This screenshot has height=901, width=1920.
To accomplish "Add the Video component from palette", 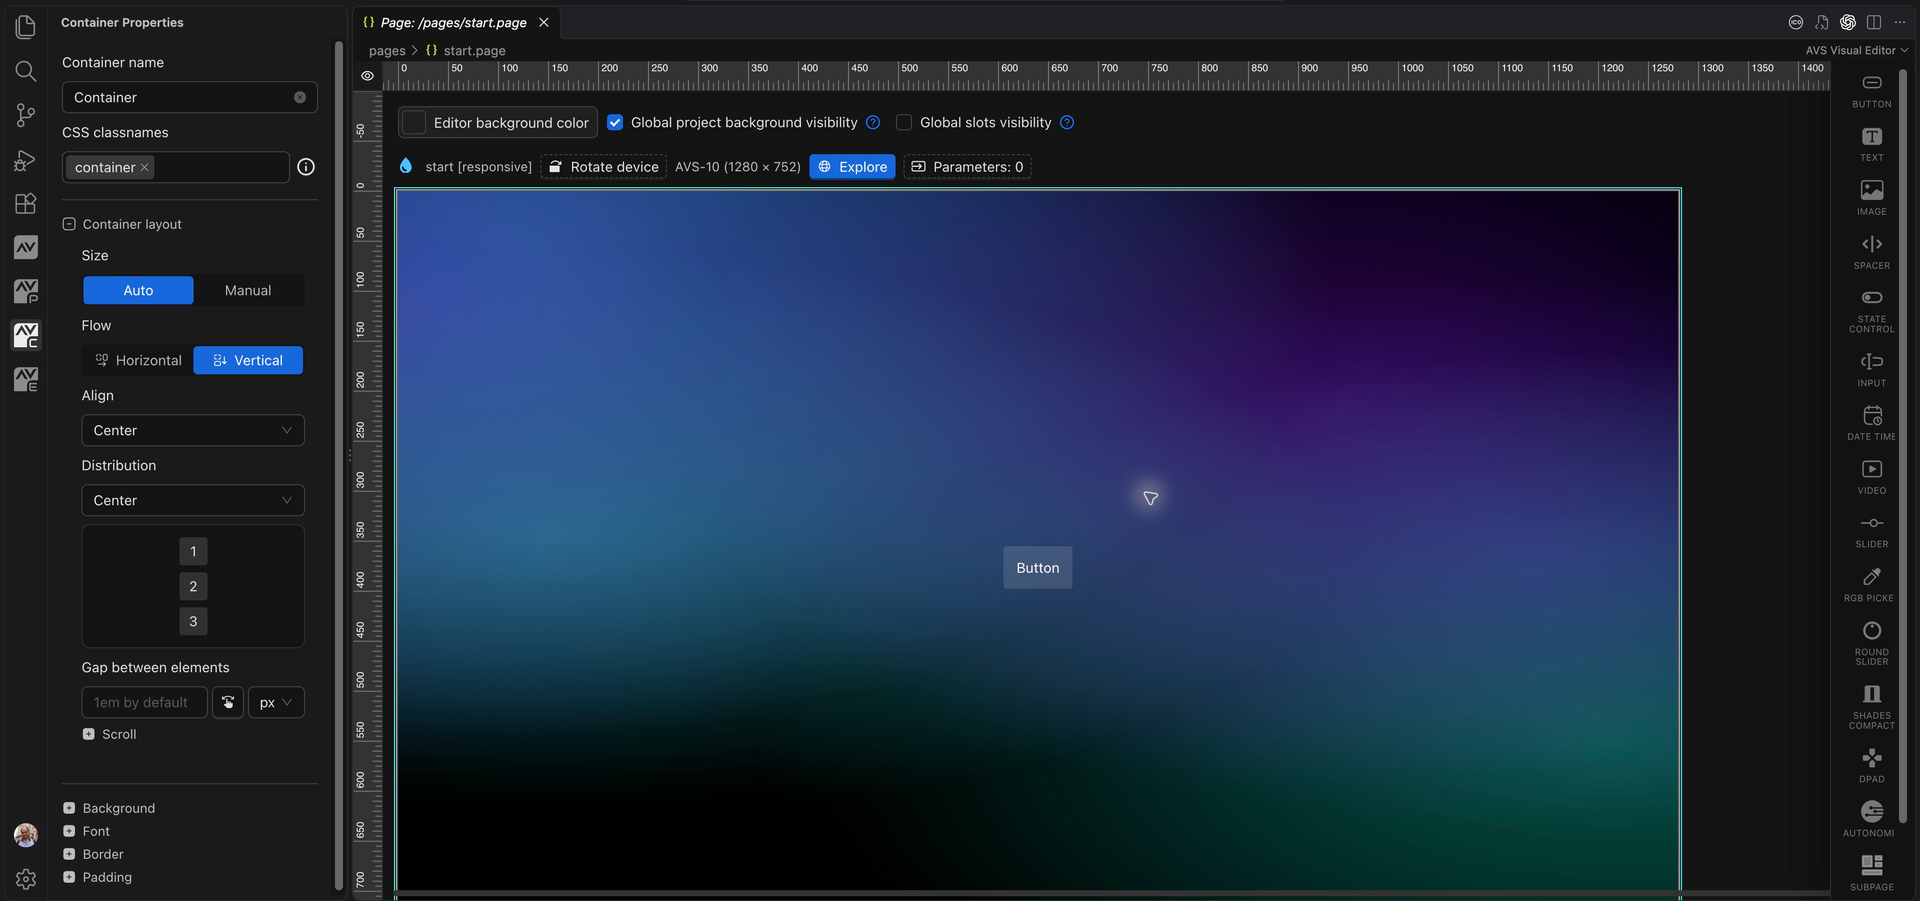I will (1872, 476).
